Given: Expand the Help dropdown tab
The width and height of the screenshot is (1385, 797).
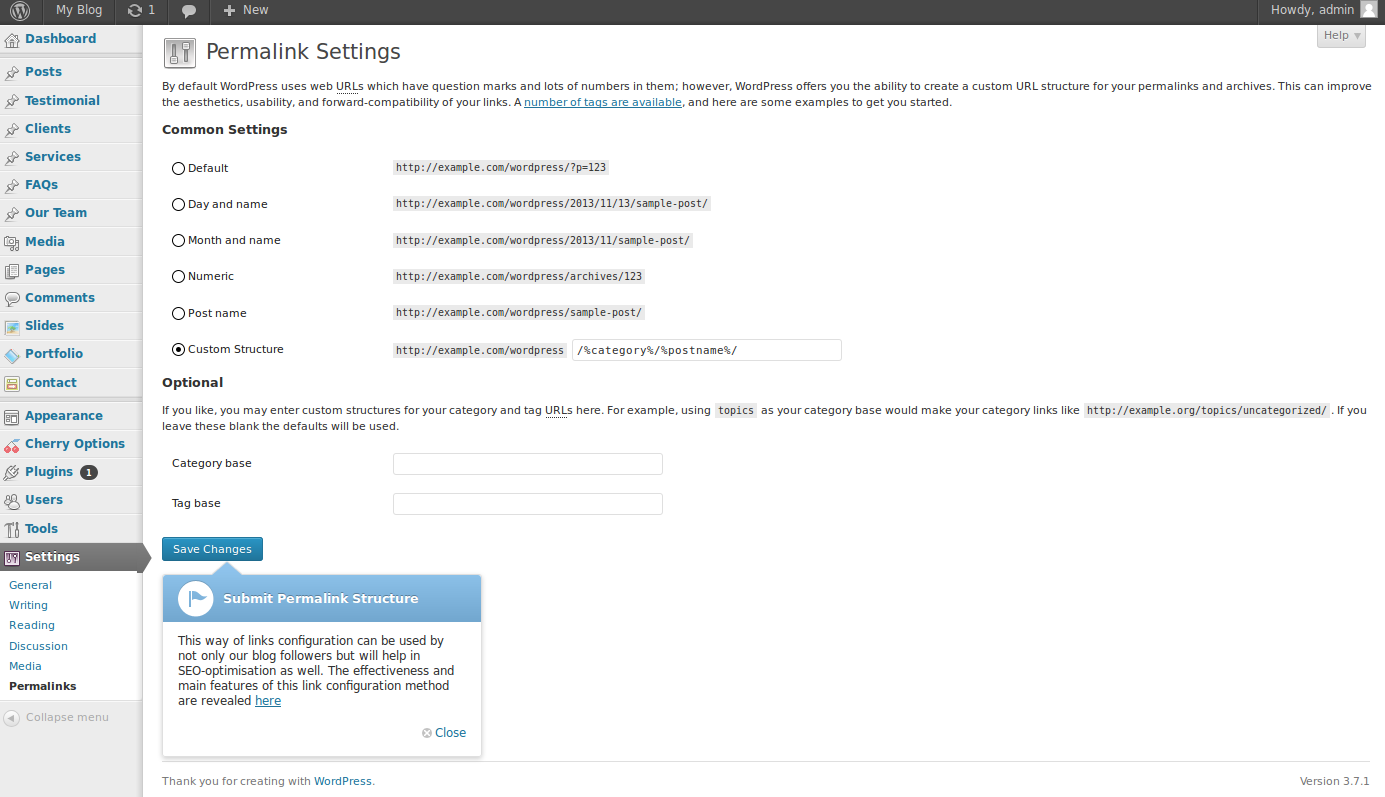Looking at the screenshot, I should pos(1342,36).
